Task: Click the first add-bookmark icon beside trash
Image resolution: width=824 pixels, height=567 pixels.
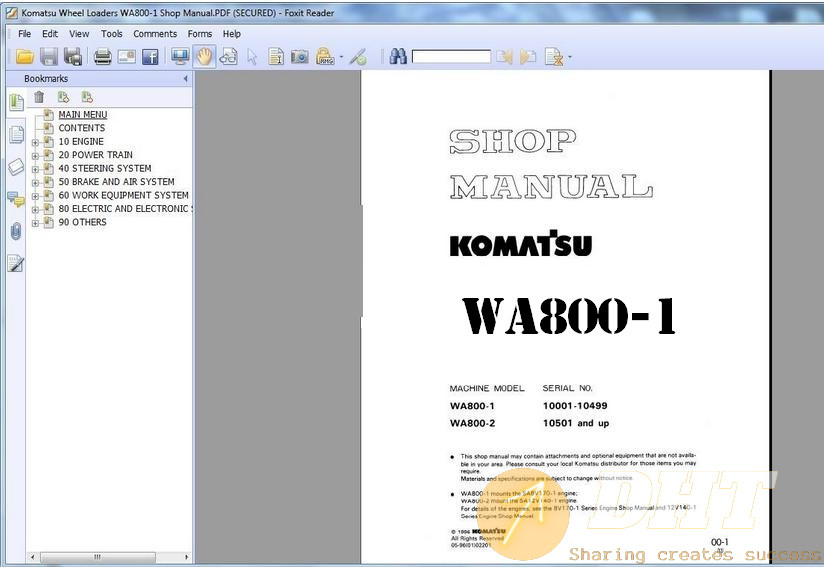Action: 63,97
